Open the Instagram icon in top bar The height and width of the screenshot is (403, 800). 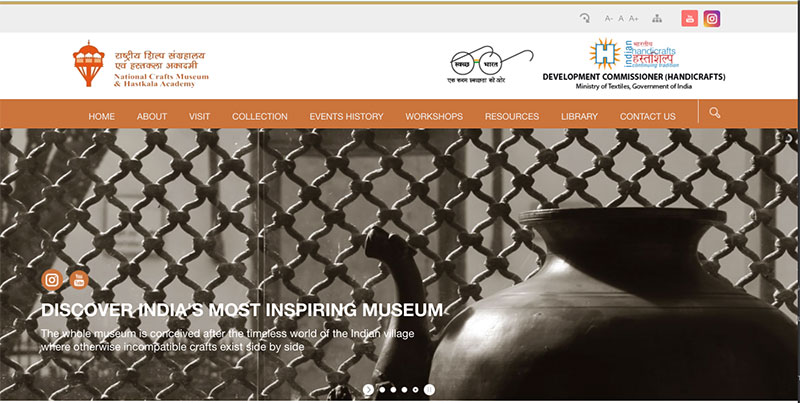click(x=712, y=19)
